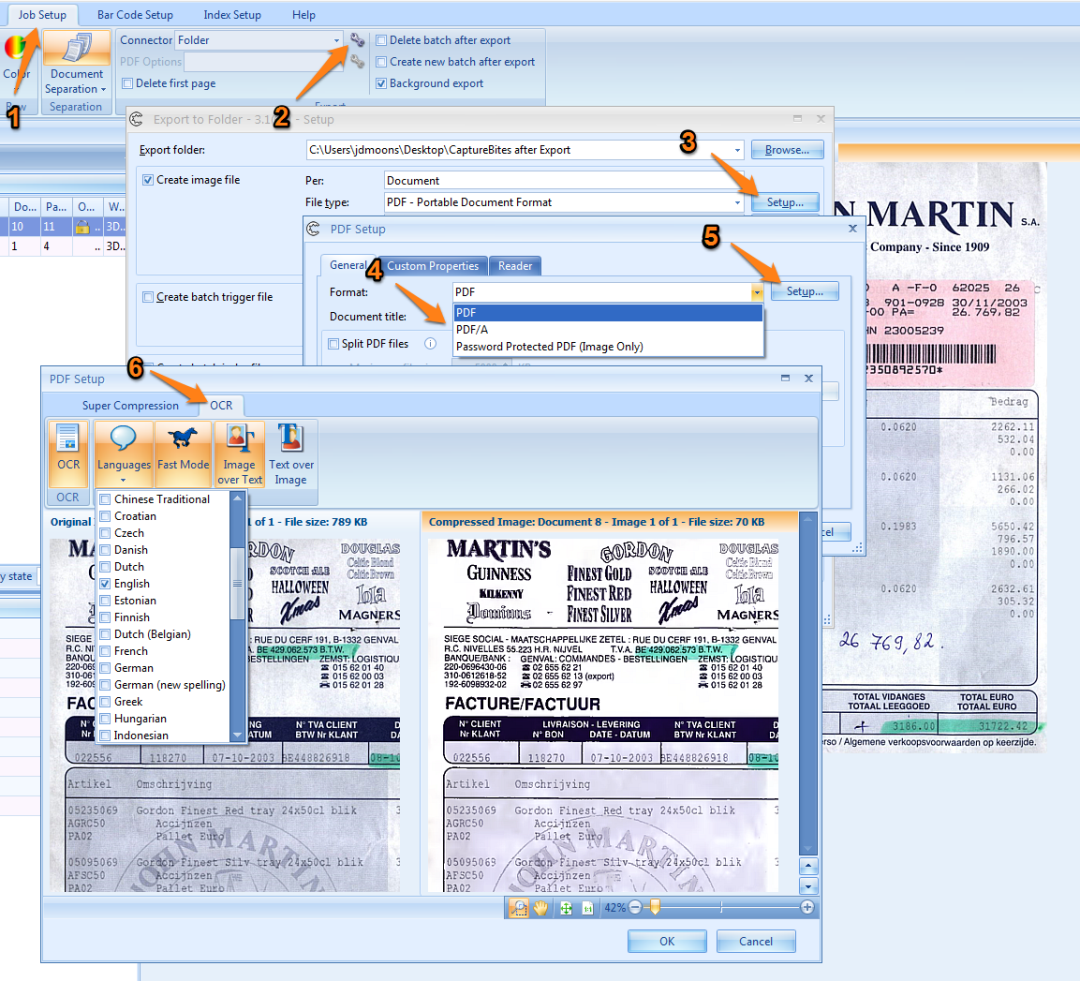Set zoom to 1:1 actual size
Screen dimensions: 1080x981
pyautogui.click(x=588, y=908)
